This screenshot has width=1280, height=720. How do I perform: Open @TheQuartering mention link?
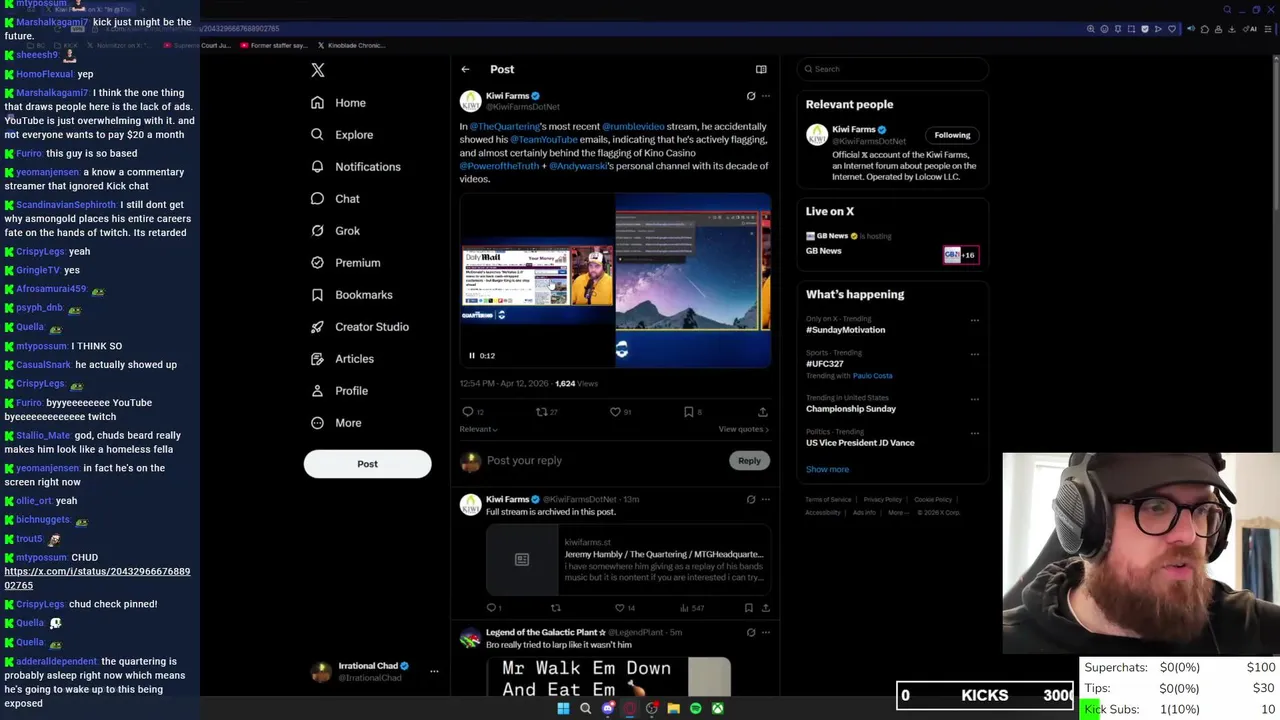505,127
